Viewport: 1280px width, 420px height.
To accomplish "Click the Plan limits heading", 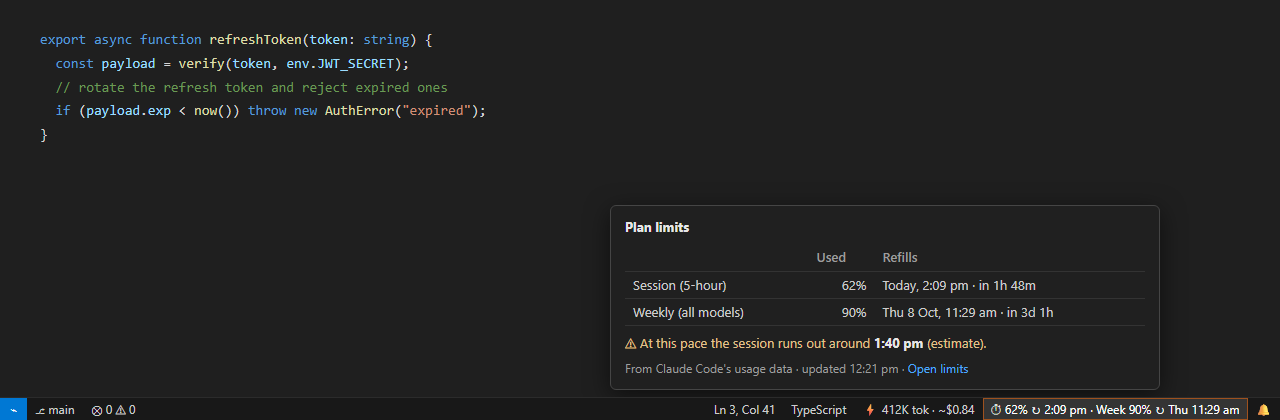I will tap(657, 227).
